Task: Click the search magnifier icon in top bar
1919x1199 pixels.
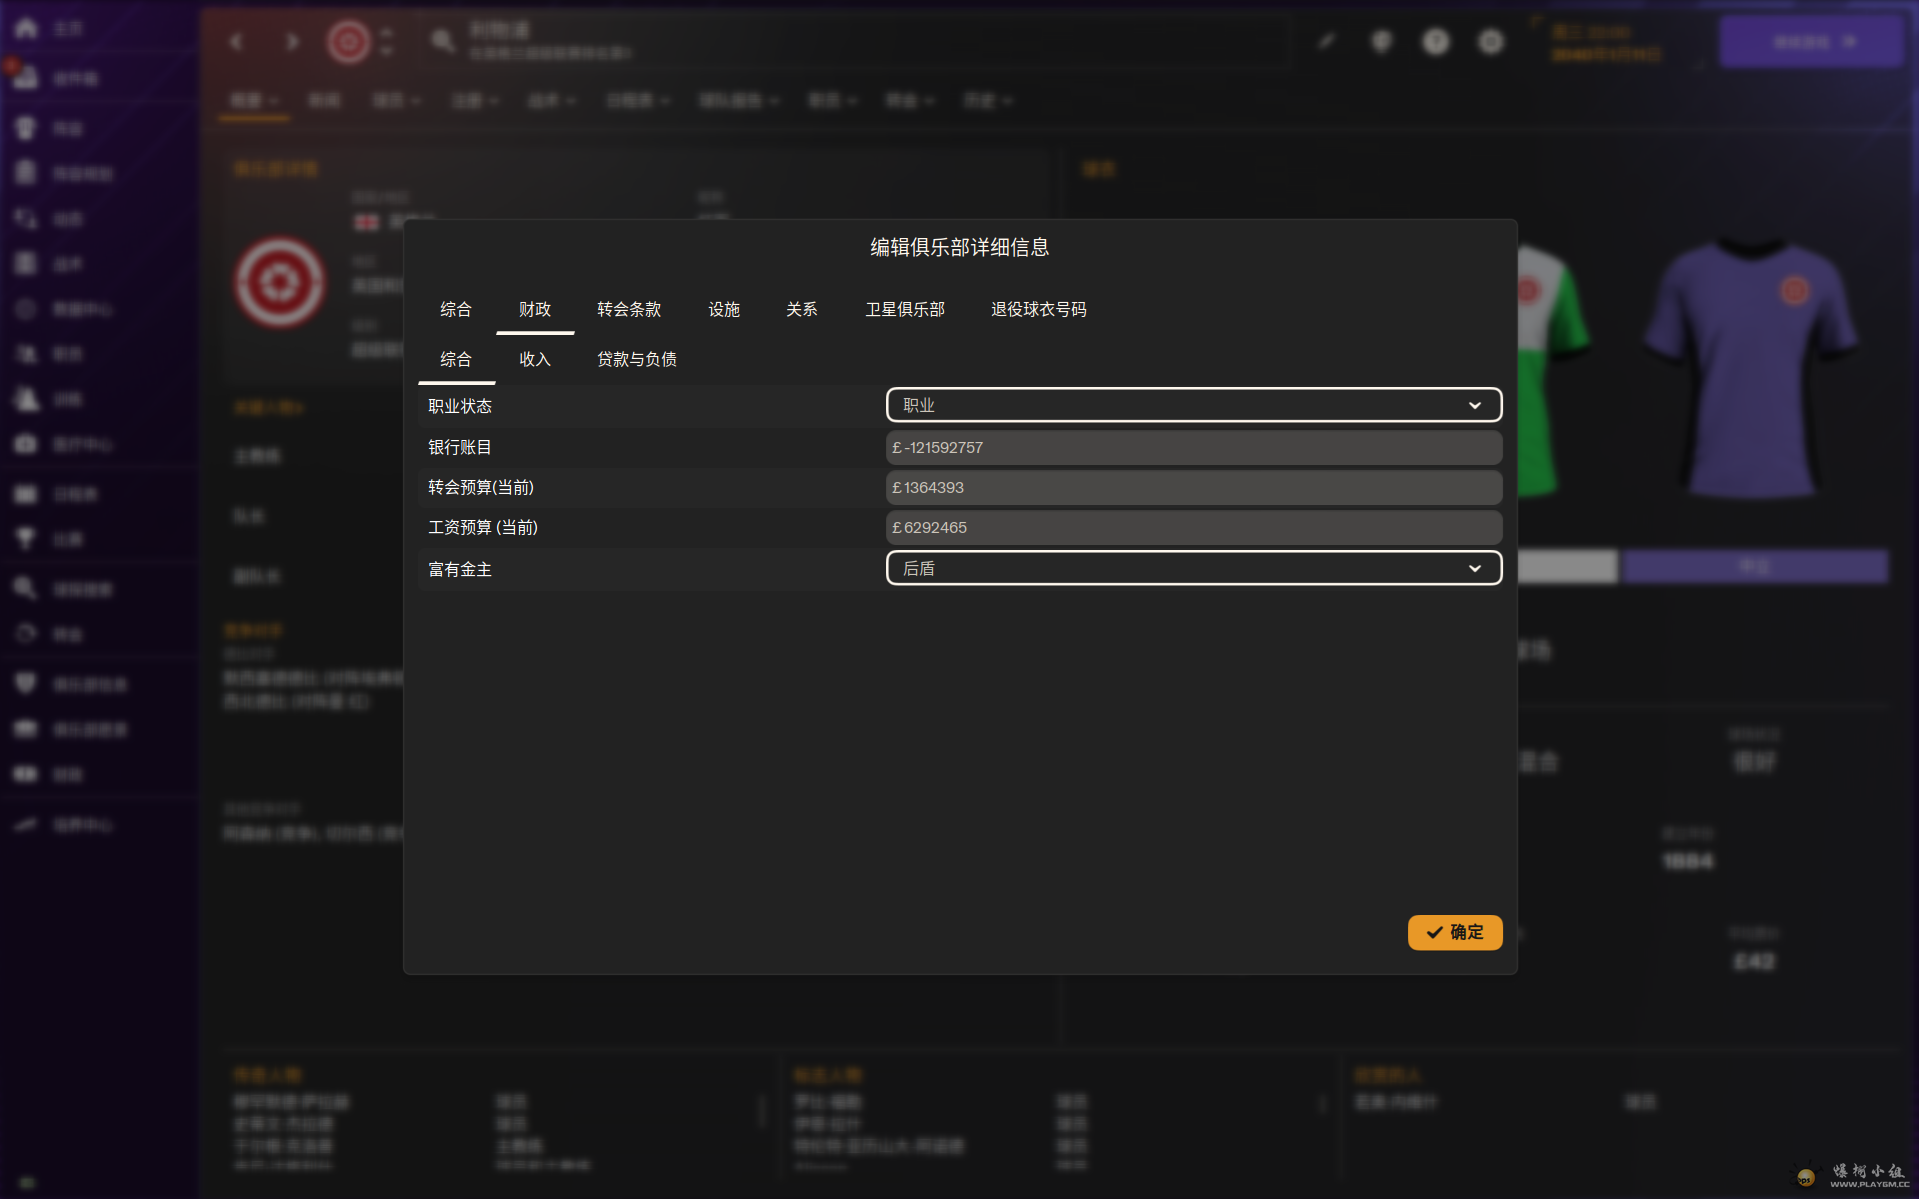Action: pyautogui.click(x=443, y=41)
